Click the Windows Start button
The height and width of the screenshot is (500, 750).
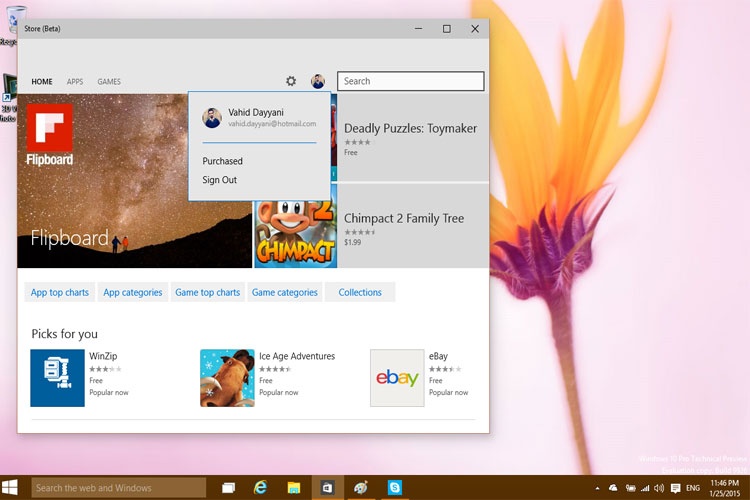(10, 488)
